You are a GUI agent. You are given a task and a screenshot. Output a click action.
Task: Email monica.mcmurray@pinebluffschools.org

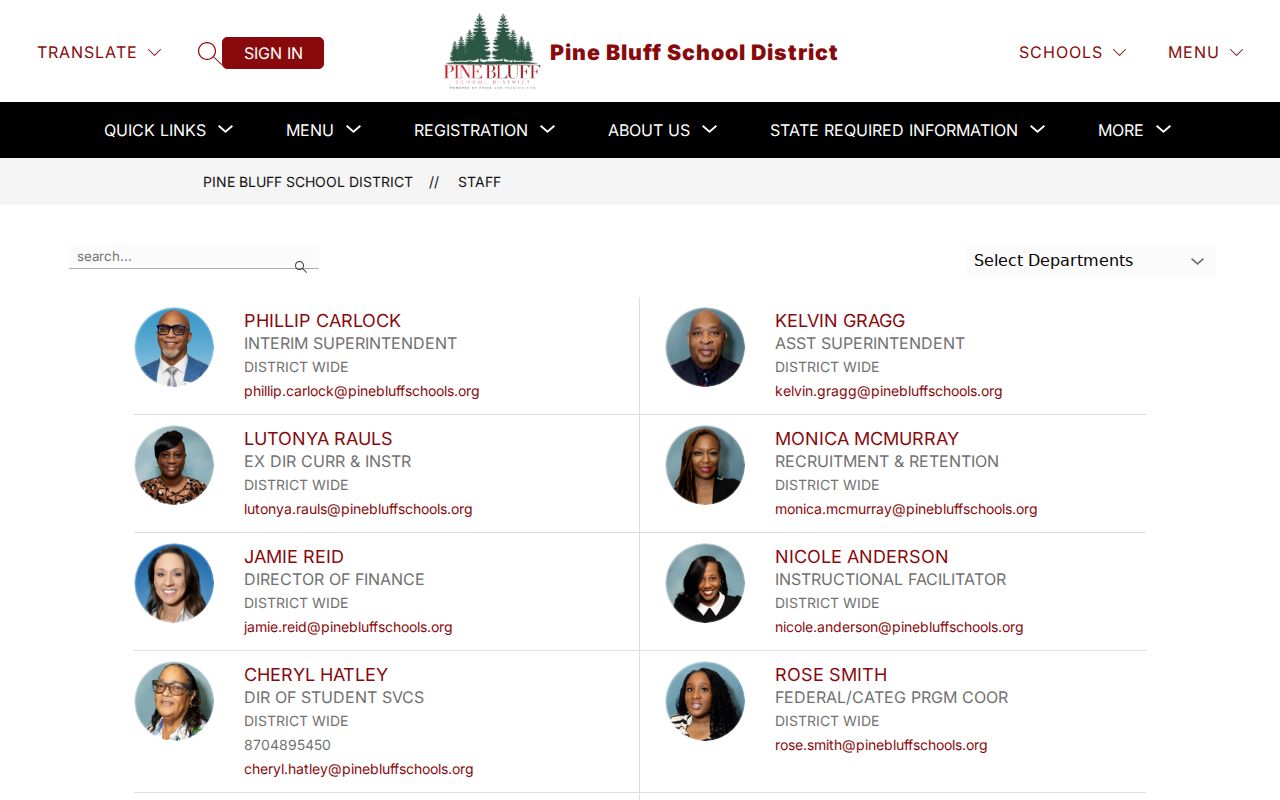[906, 509]
